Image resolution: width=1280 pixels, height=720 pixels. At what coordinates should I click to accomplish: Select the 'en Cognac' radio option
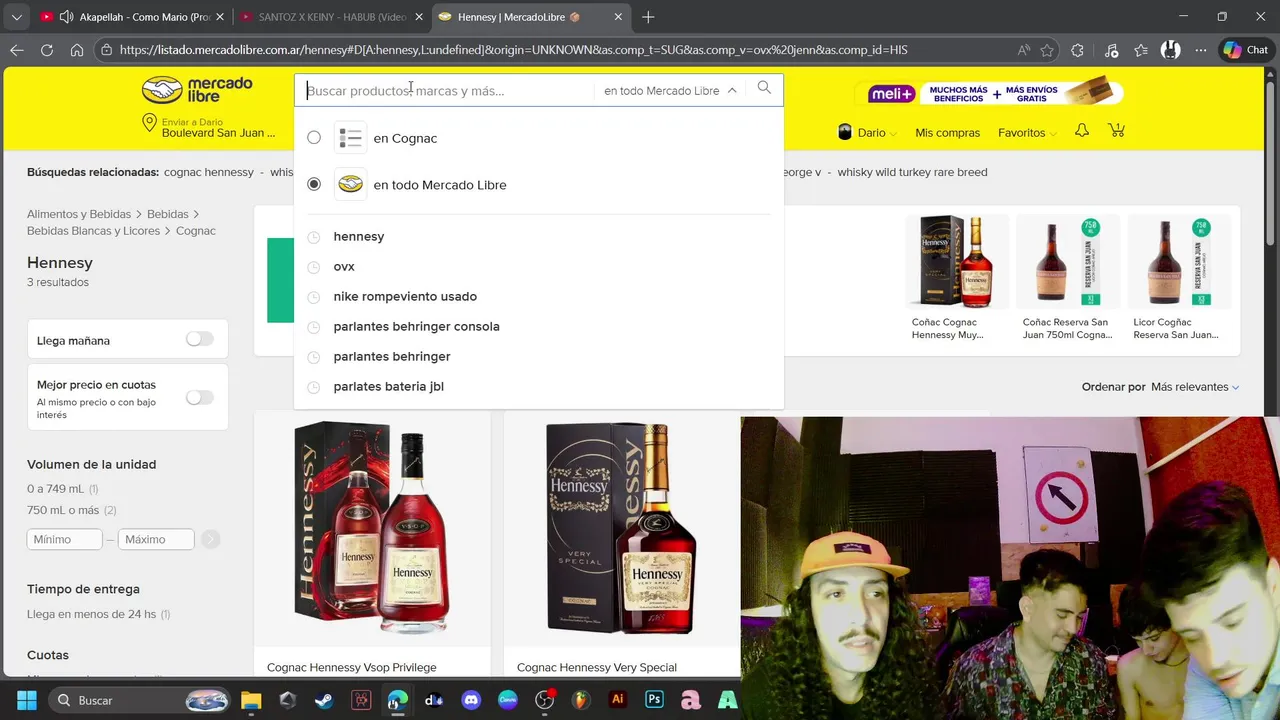pyautogui.click(x=314, y=138)
